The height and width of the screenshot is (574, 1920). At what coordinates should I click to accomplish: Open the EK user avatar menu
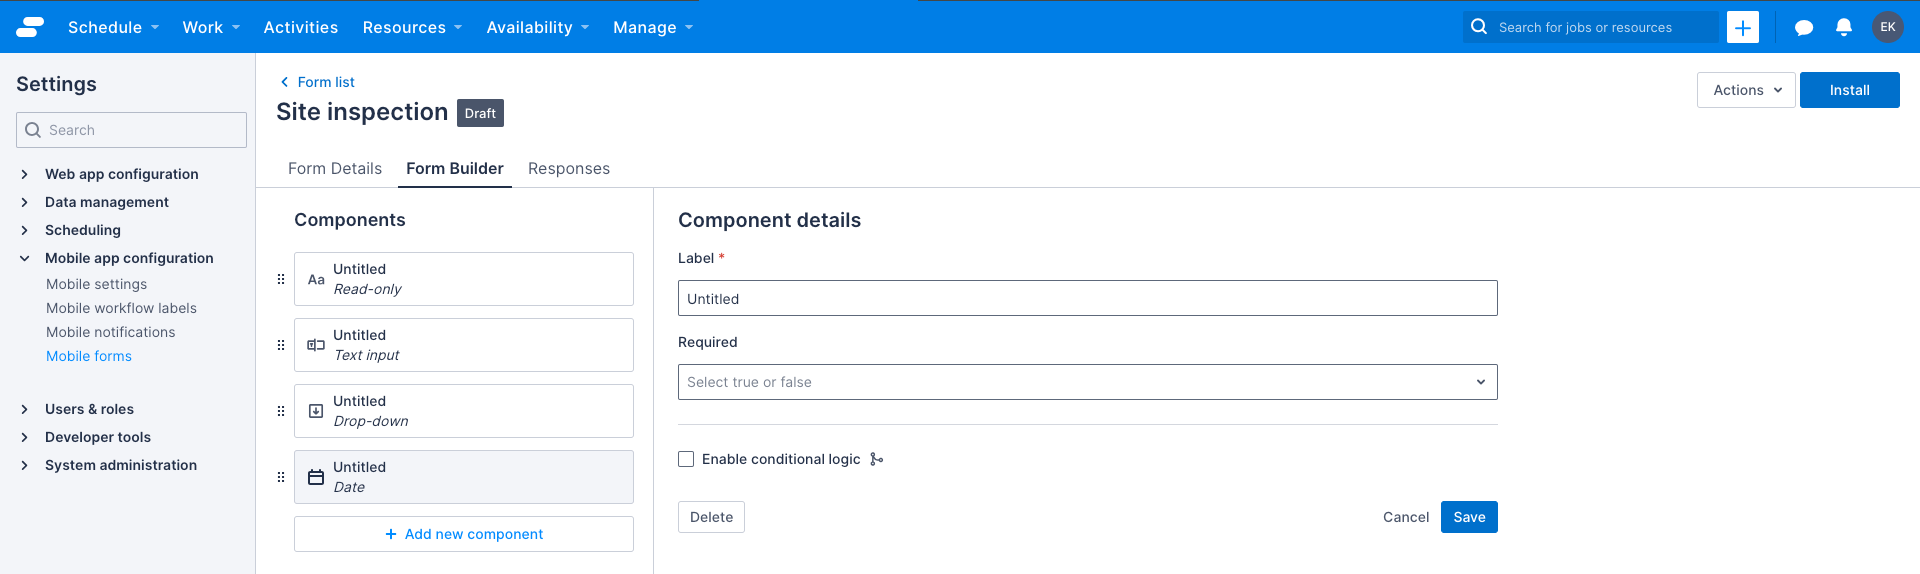[1888, 27]
